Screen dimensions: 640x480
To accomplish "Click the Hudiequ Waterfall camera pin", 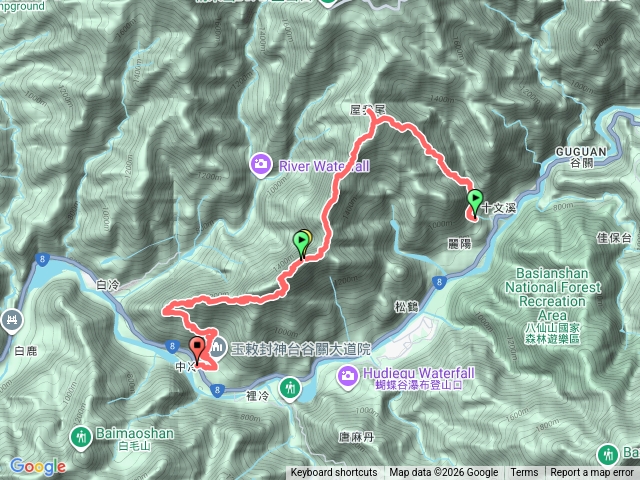I will pyautogui.click(x=348, y=377).
